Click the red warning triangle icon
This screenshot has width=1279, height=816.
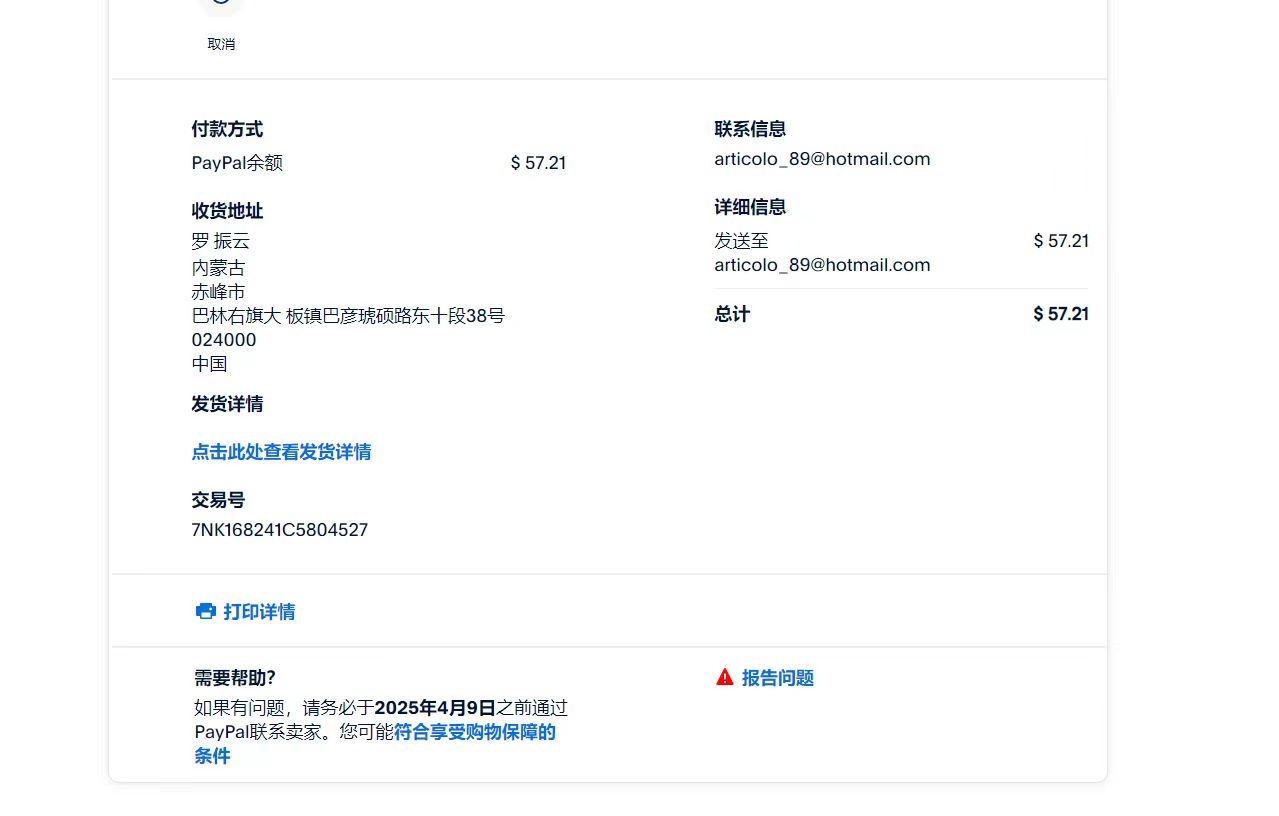pyautogui.click(x=725, y=677)
